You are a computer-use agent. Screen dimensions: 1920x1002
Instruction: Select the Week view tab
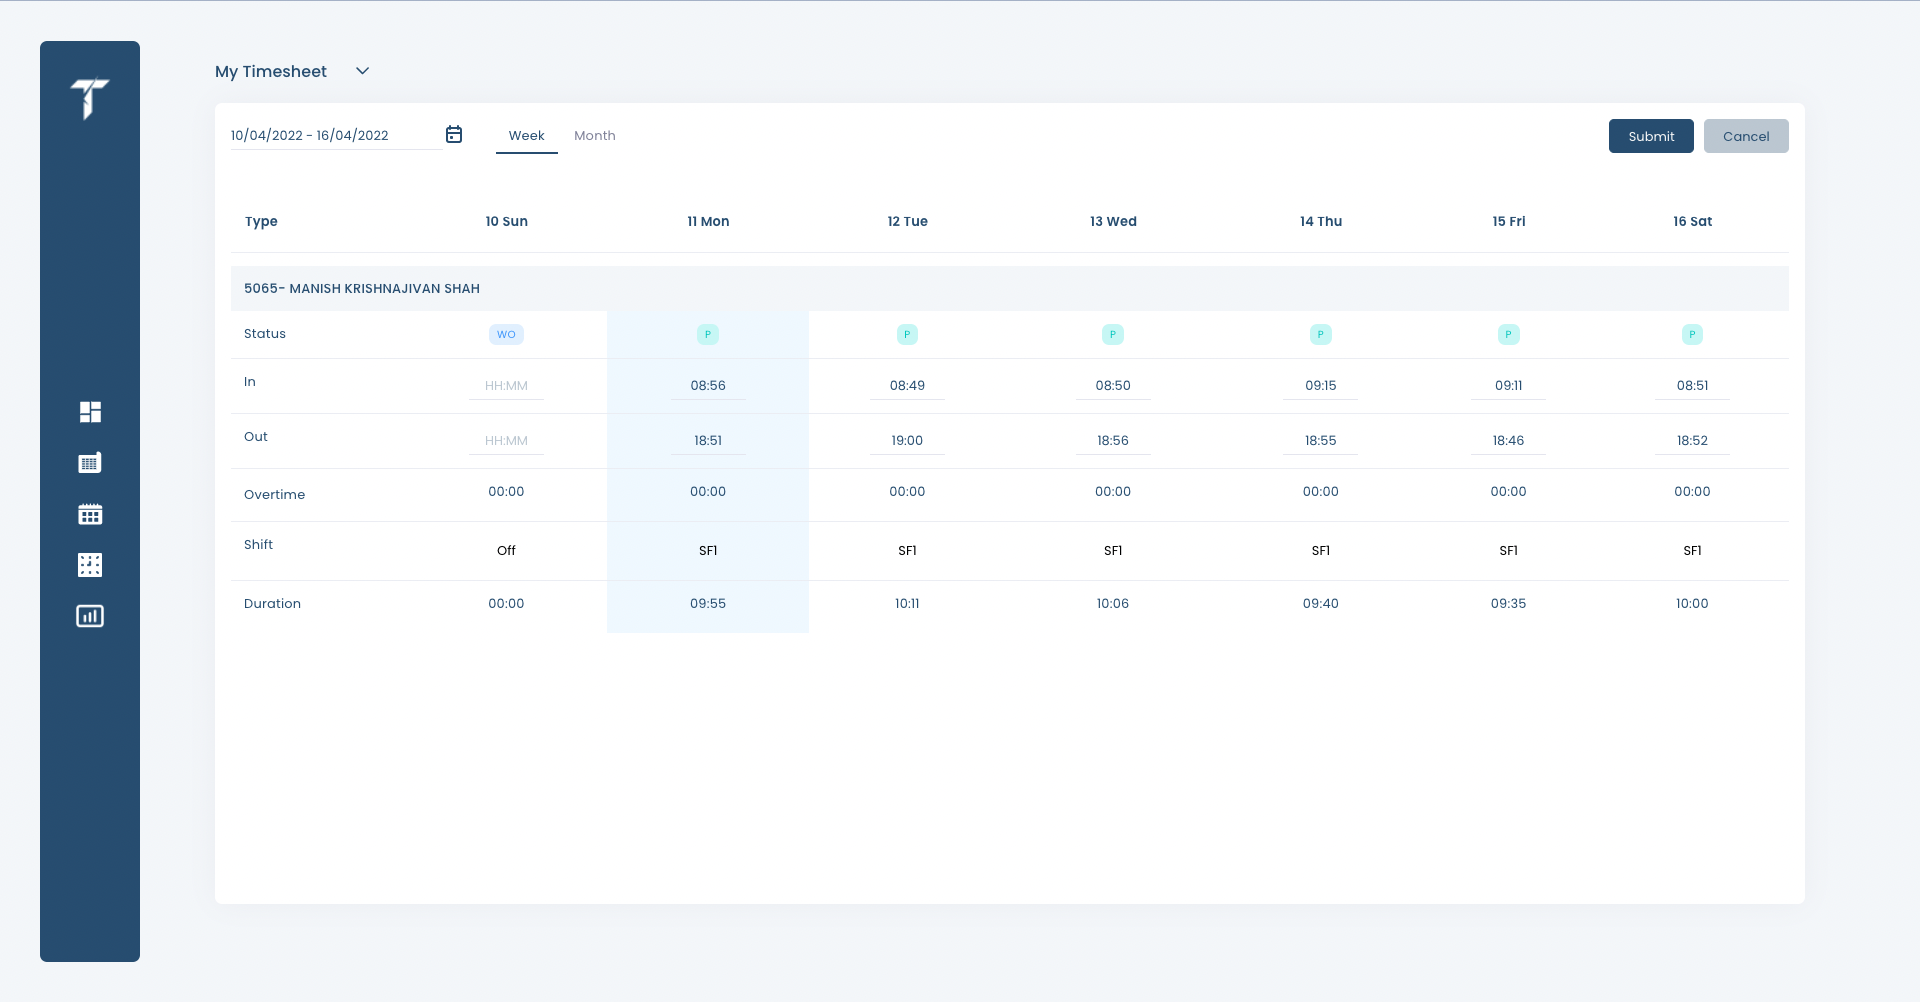point(526,135)
